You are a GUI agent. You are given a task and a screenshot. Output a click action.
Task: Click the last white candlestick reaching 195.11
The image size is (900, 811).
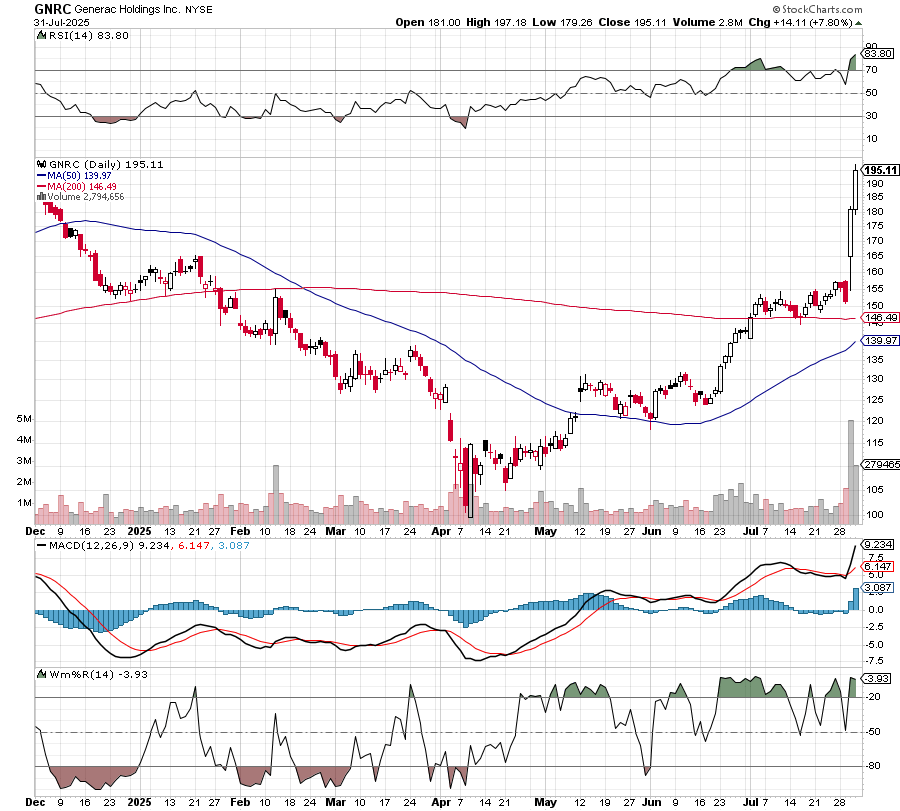coord(856,191)
